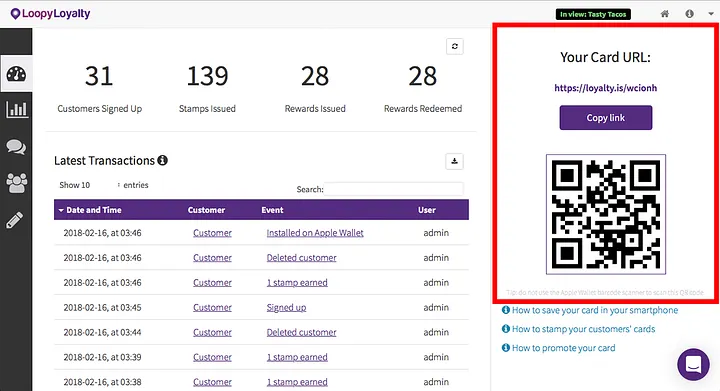Open How to promote your card link
This screenshot has height=391, width=720.
[x=563, y=348]
